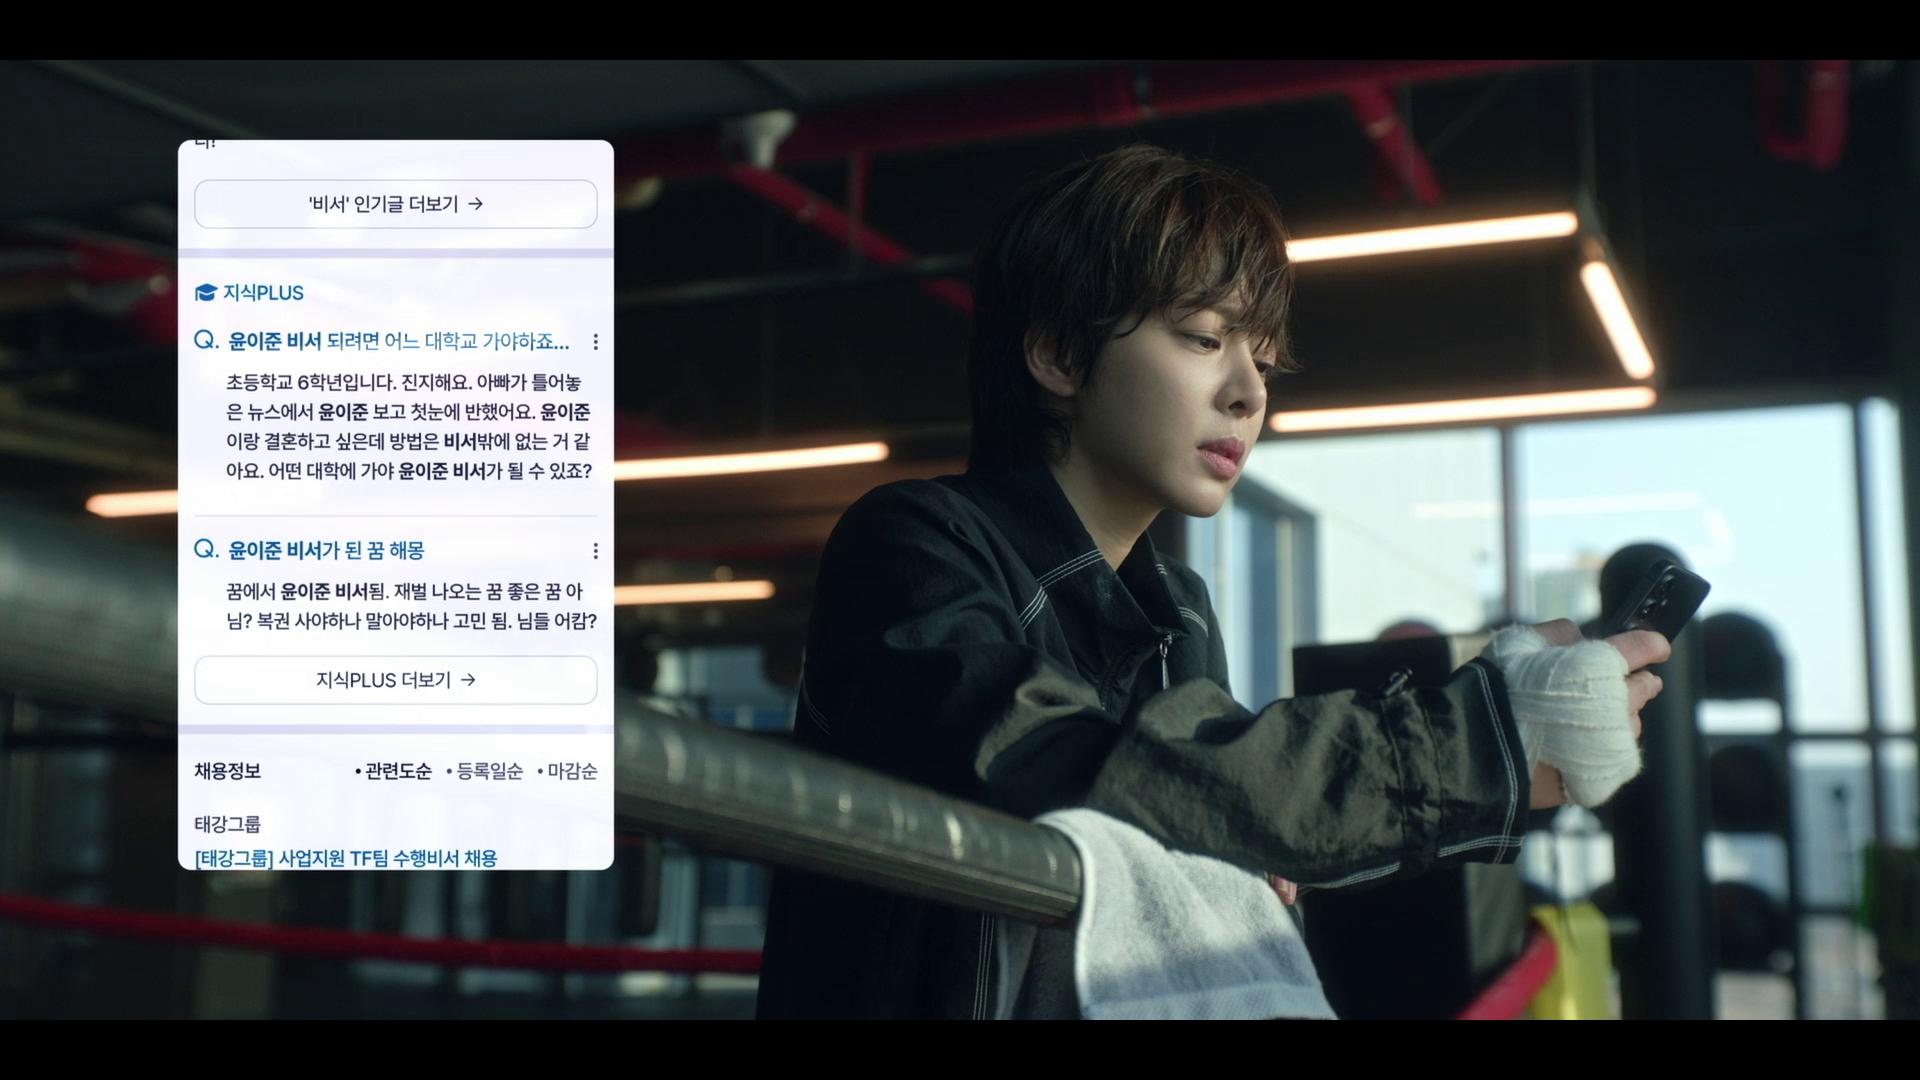
Task: Open the three-dot menu for 꿈 해몽 question
Action: pyautogui.click(x=595, y=551)
